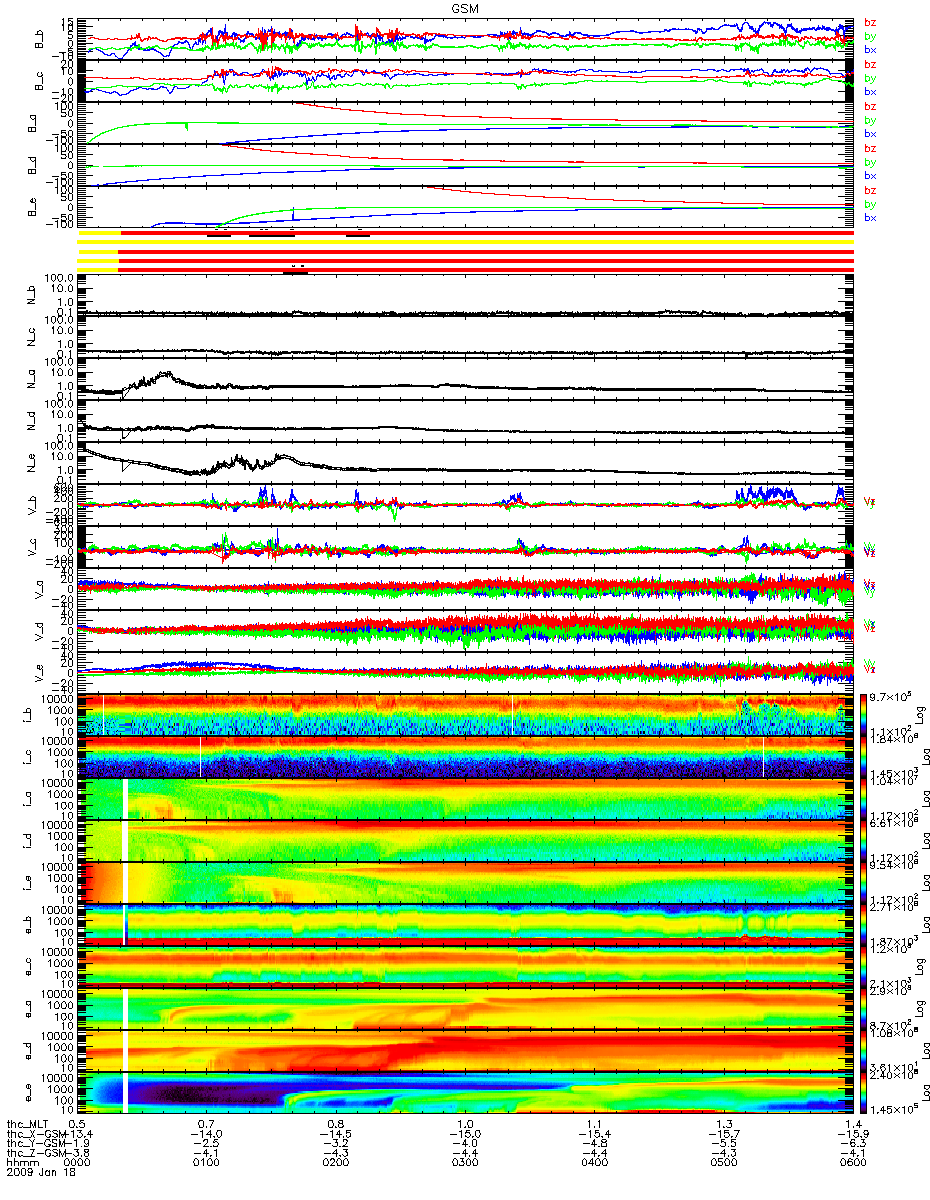Click the GSM plot title
Viewport: 930px width, 1200px height.
[x=463, y=8]
